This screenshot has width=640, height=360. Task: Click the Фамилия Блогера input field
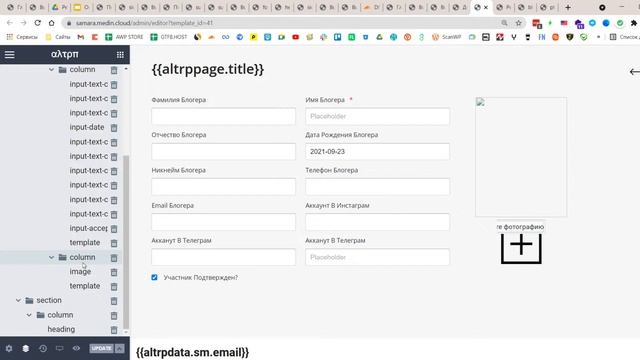(223, 116)
